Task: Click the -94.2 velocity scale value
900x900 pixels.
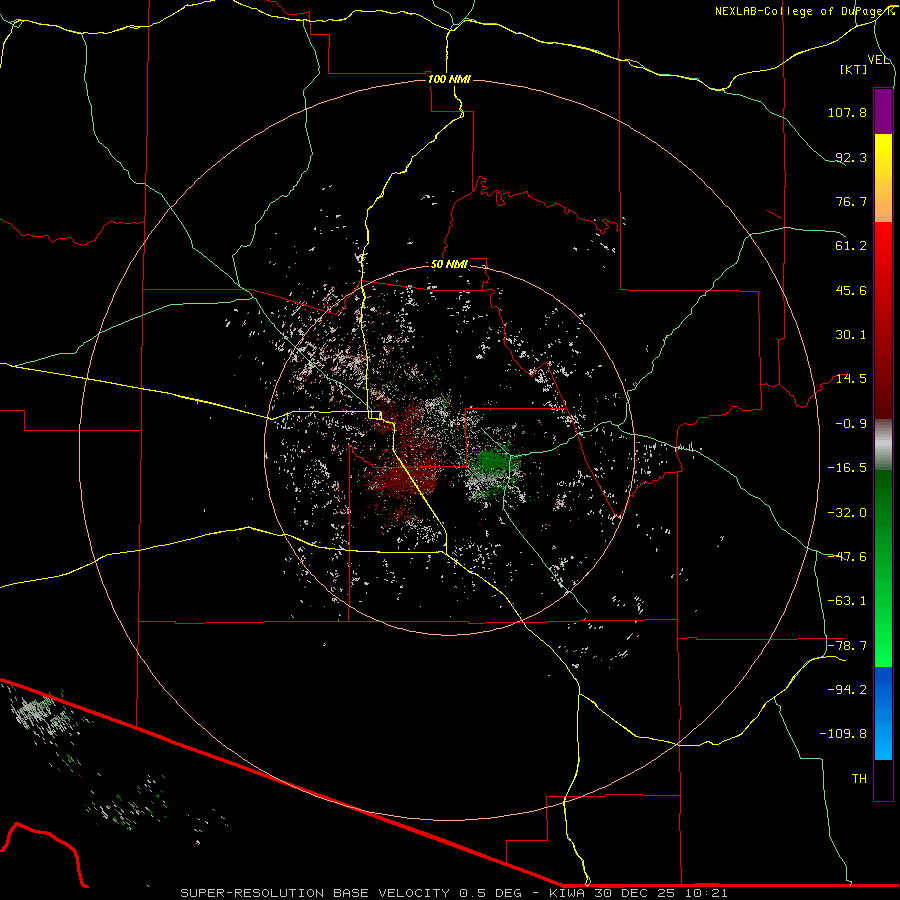Action: [x=847, y=689]
